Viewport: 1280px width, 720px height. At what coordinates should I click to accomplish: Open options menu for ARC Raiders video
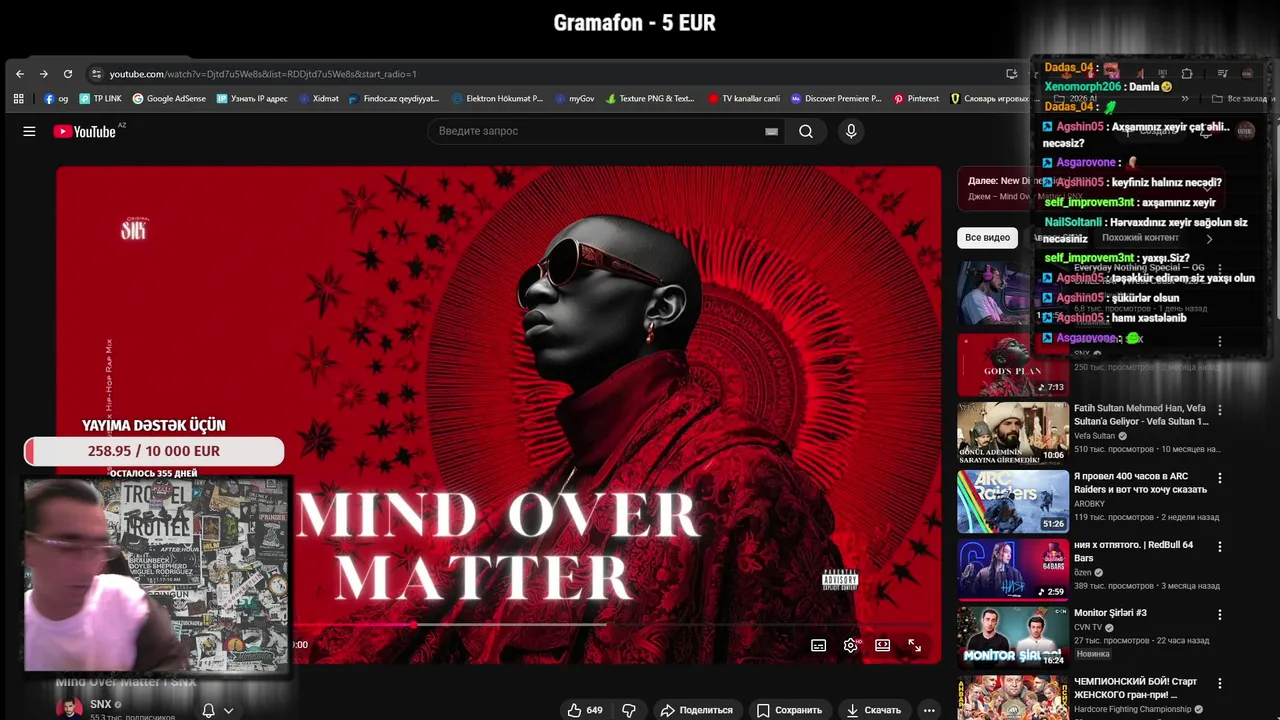click(x=1219, y=478)
